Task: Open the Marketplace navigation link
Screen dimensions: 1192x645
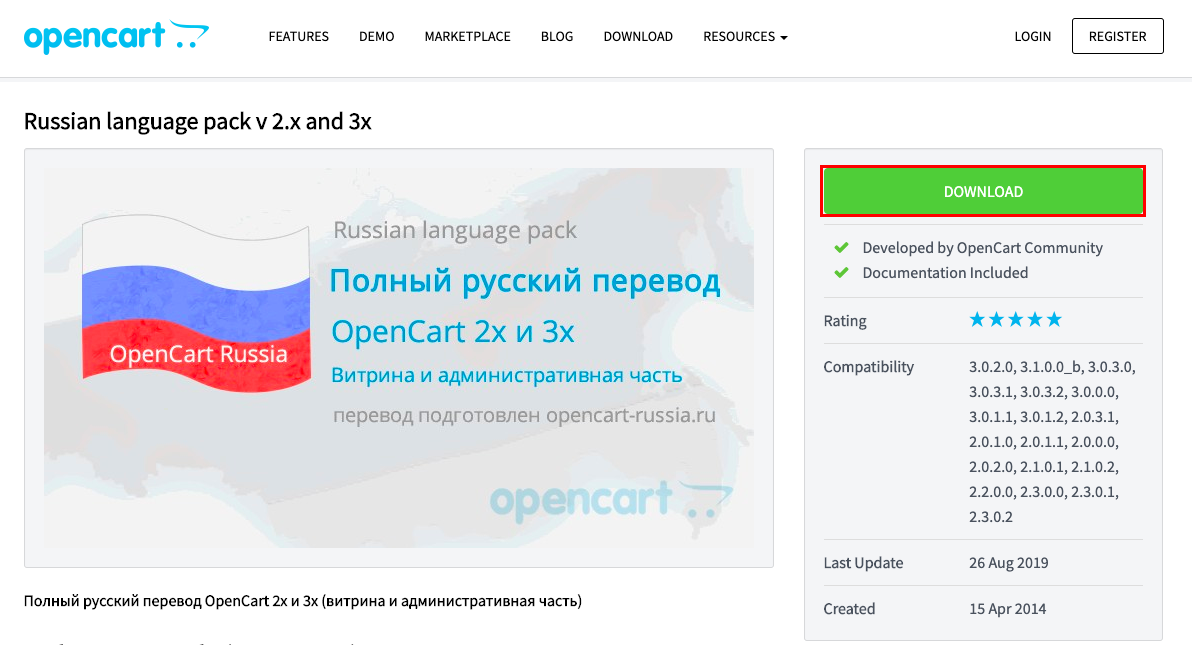Action: pos(468,37)
